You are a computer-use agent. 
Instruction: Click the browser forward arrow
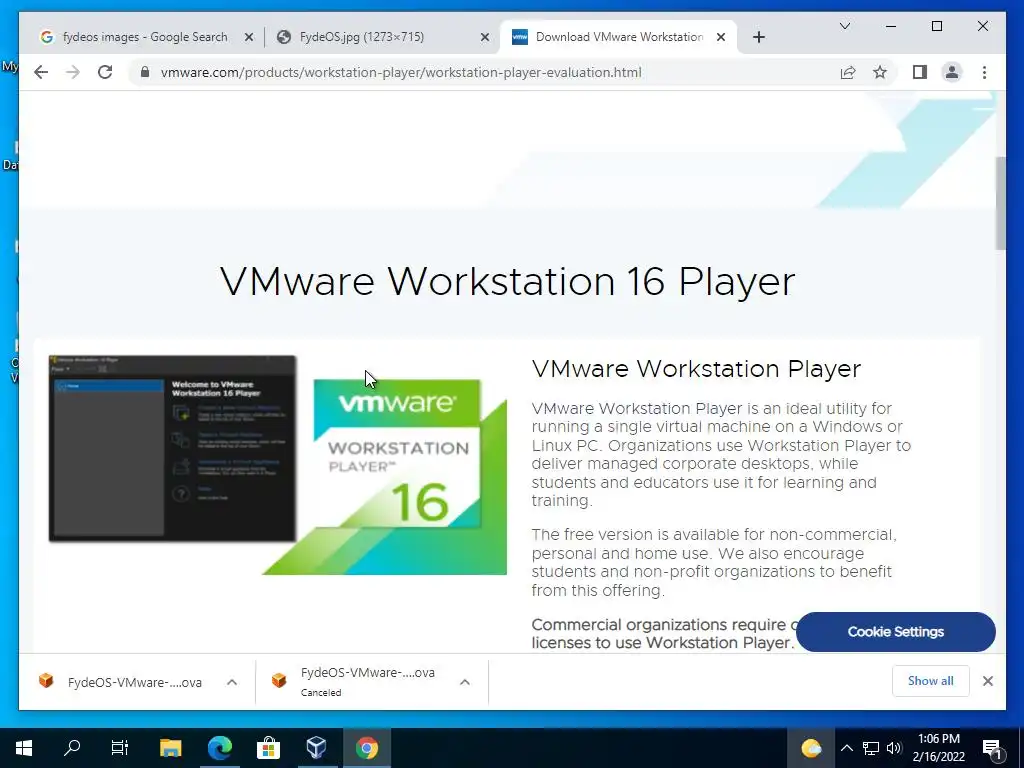[x=73, y=72]
